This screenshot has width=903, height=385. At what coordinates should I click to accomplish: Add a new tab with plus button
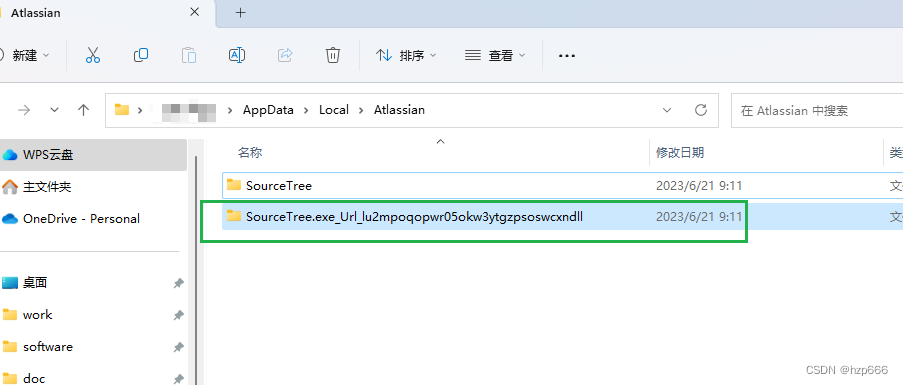click(241, 13)
